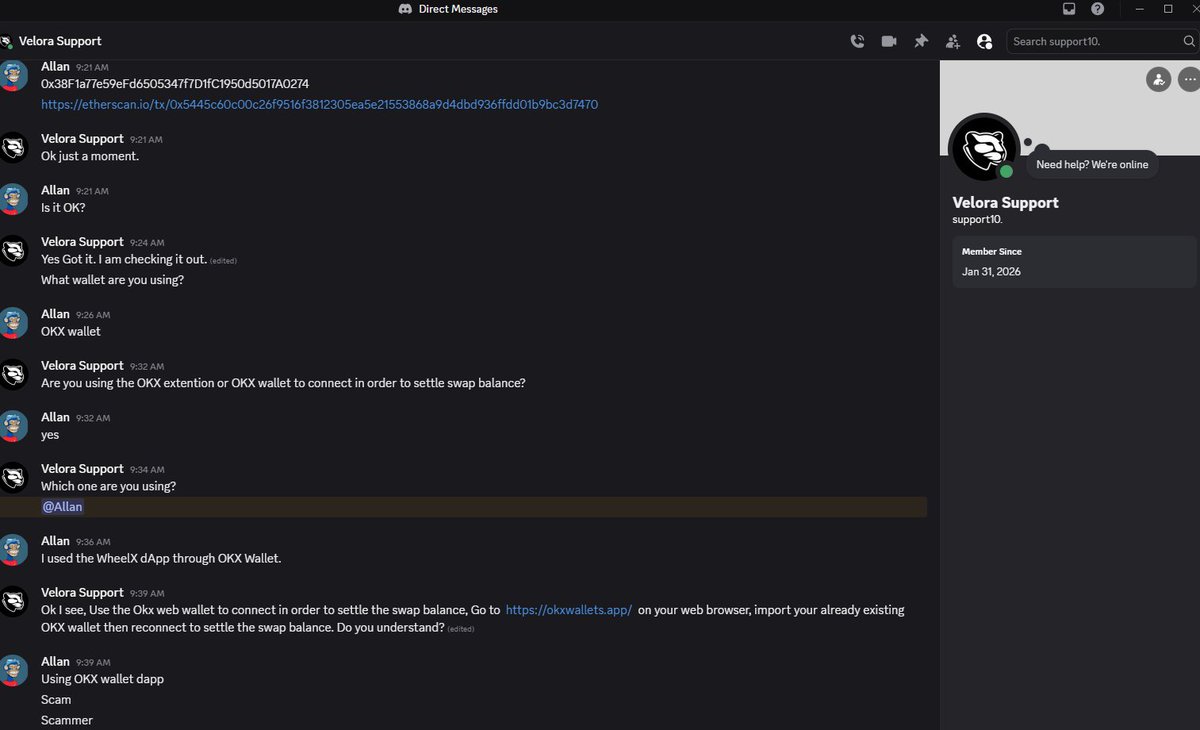
Task: Click the 'What wallet are you using?' message
Action: 112,280
